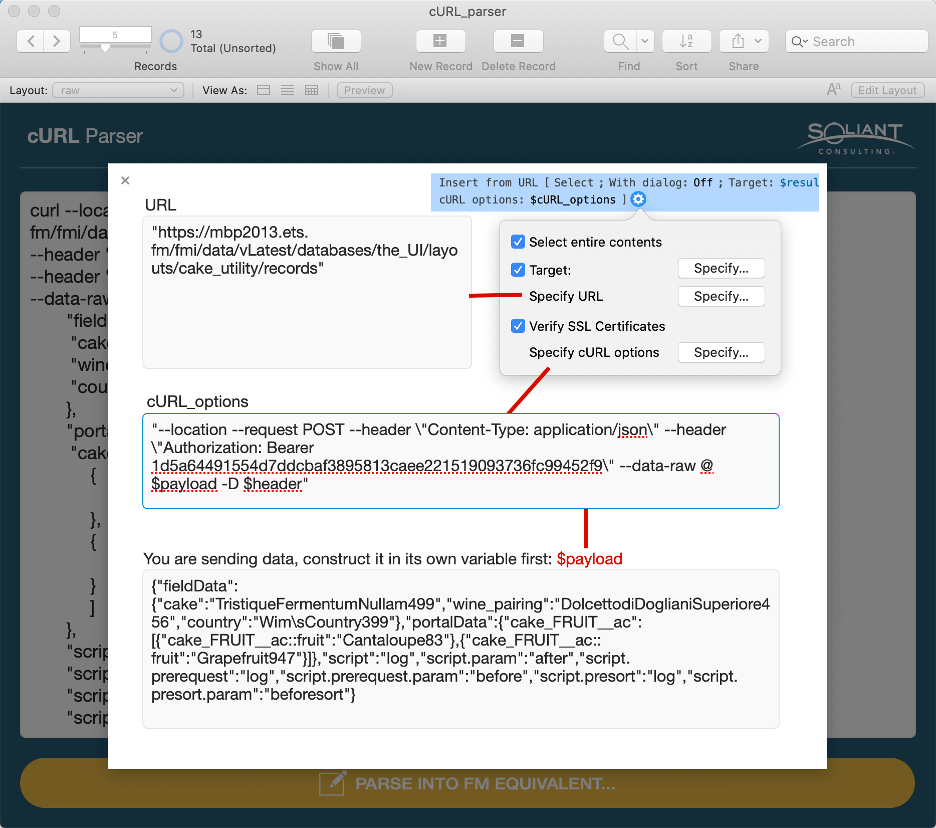Open the Share menu button
The height and width of the screenshot is (828, 936).
click(x=744, y=41)
